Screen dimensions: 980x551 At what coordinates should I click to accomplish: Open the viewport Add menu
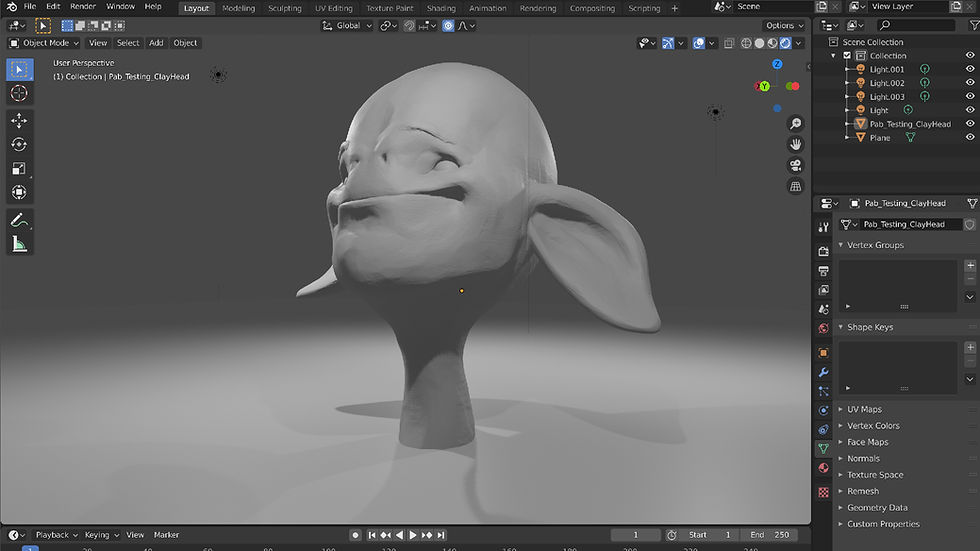(x=156, y=43)
